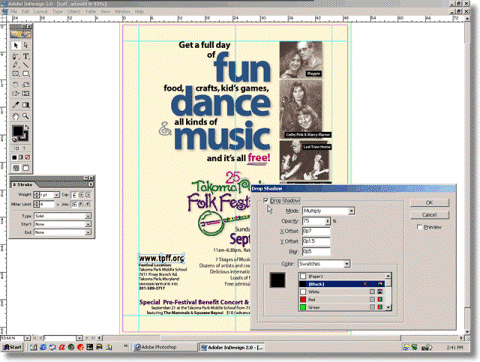
Task: Select the Bevel Join stroke option
Action: (x=88, y=204)
